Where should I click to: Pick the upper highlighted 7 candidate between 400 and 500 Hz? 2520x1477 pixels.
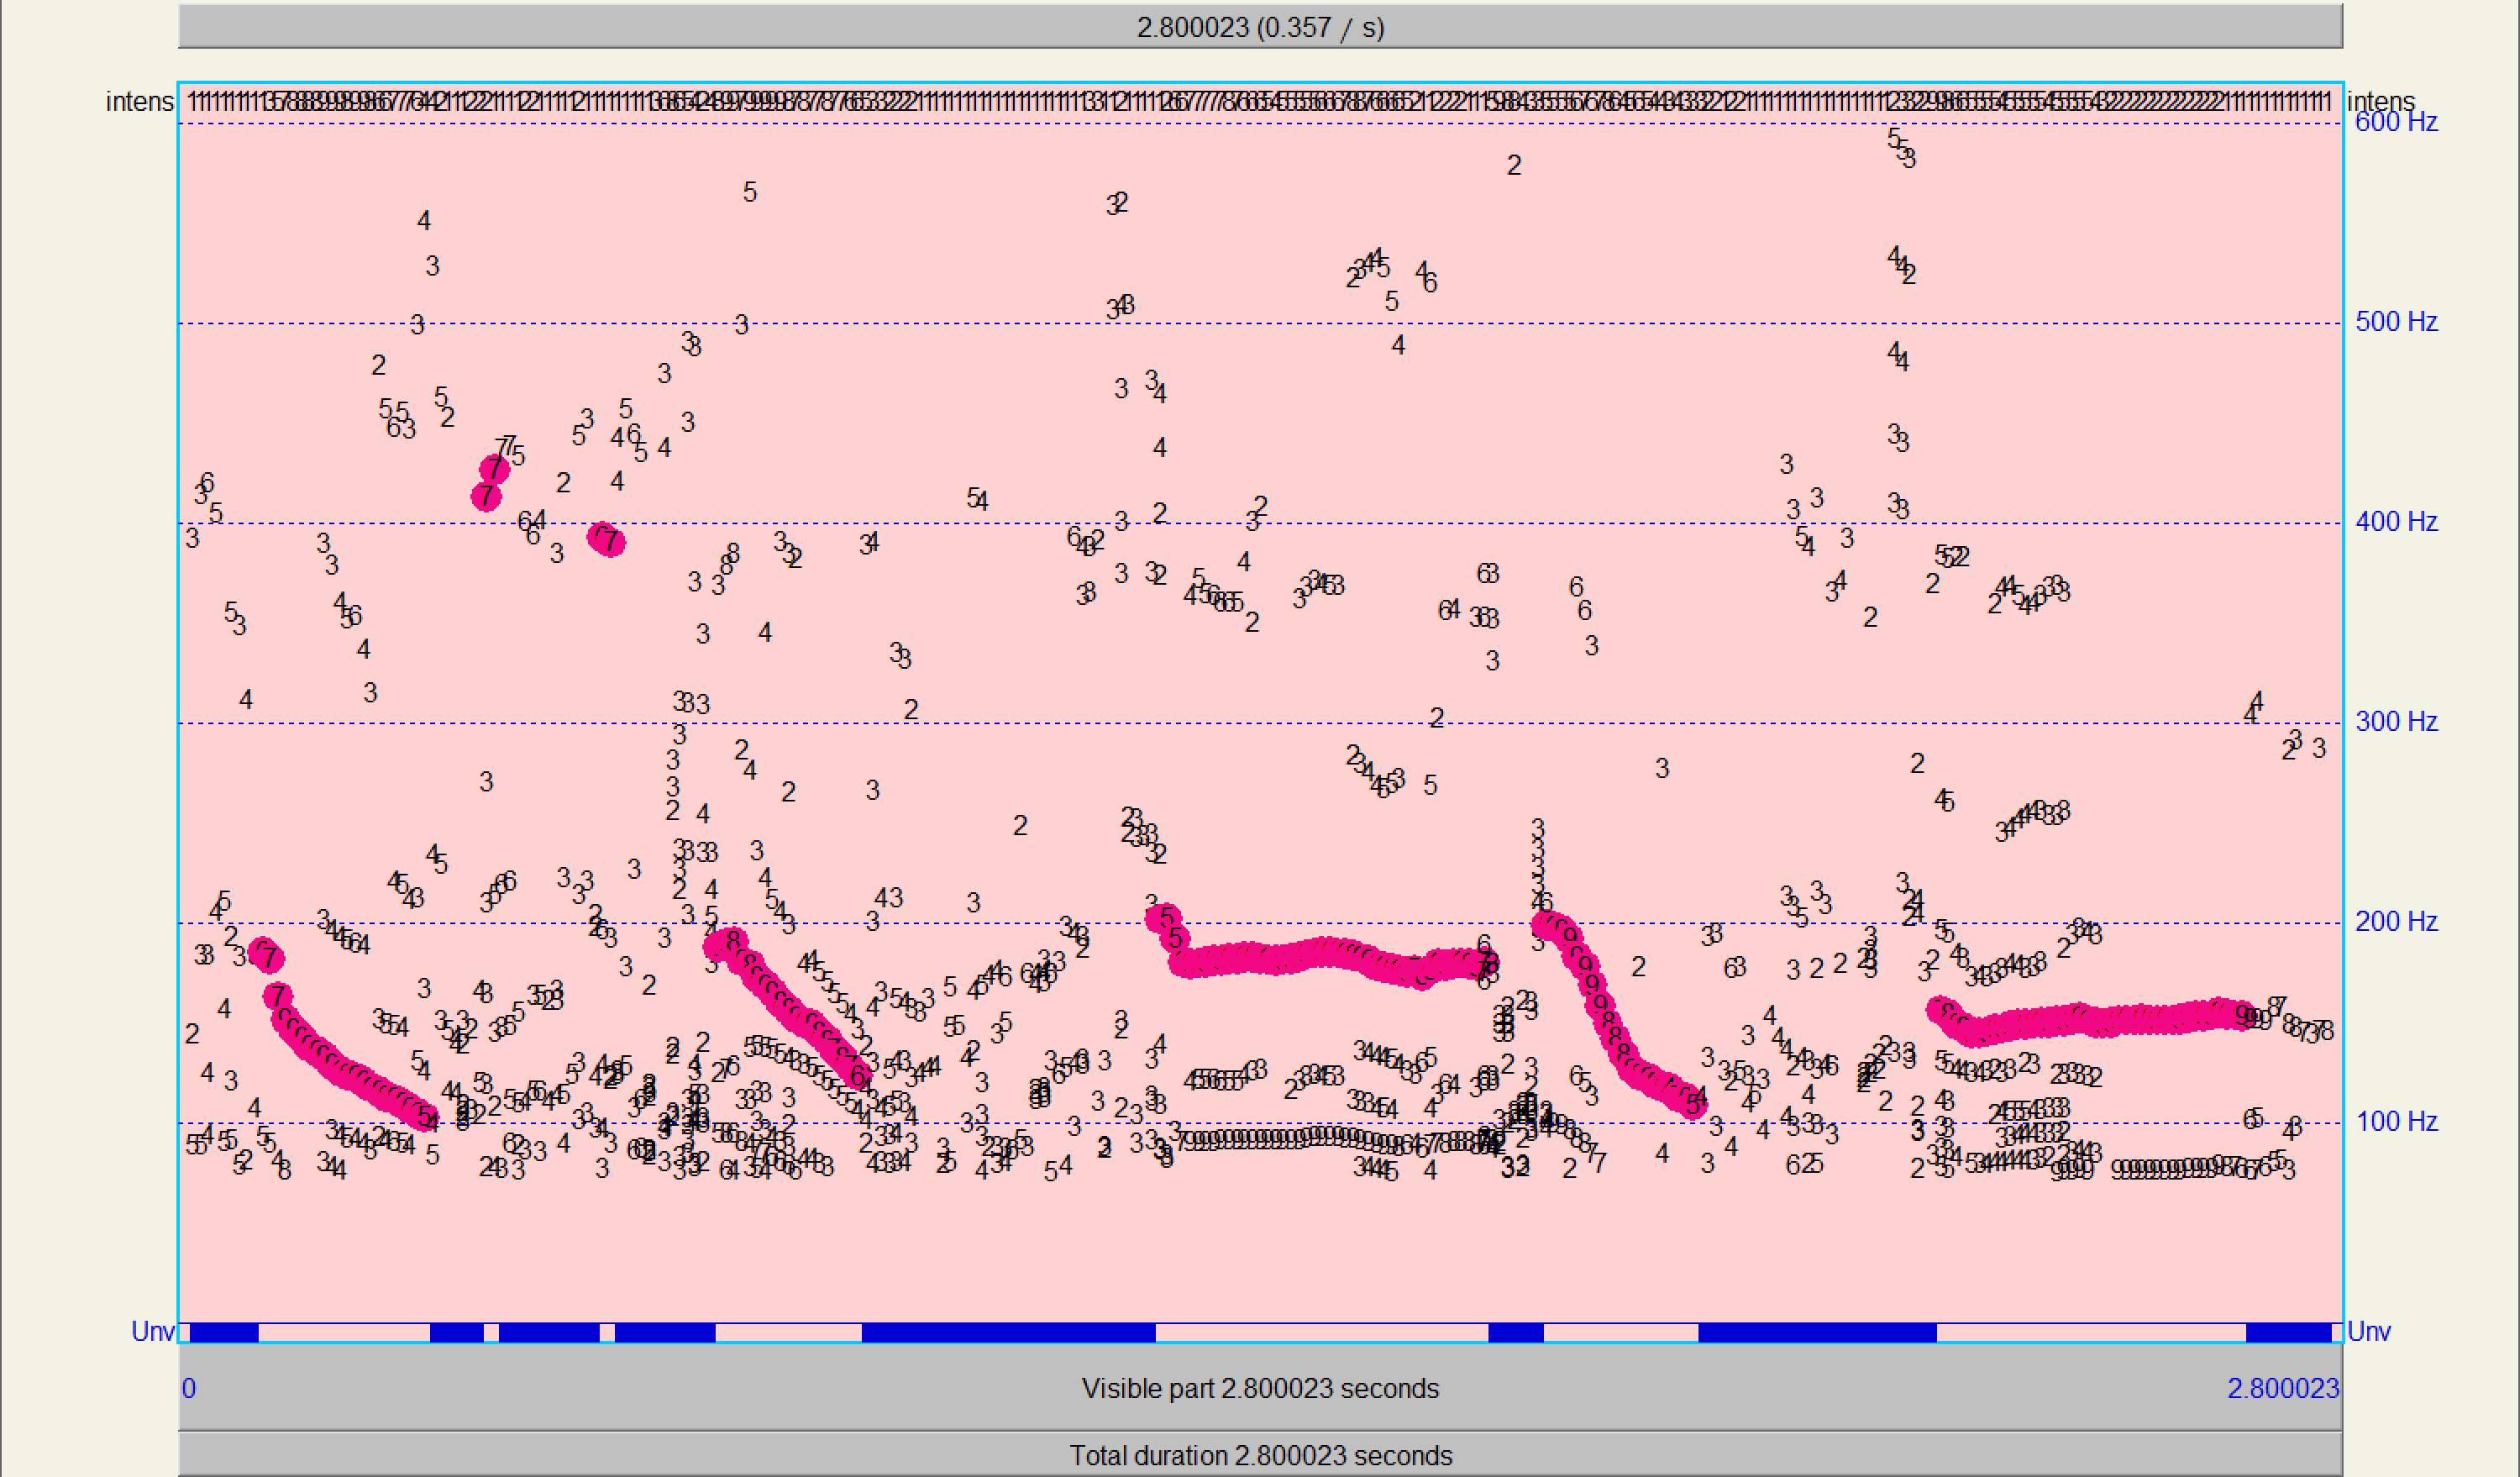(495, 468)
